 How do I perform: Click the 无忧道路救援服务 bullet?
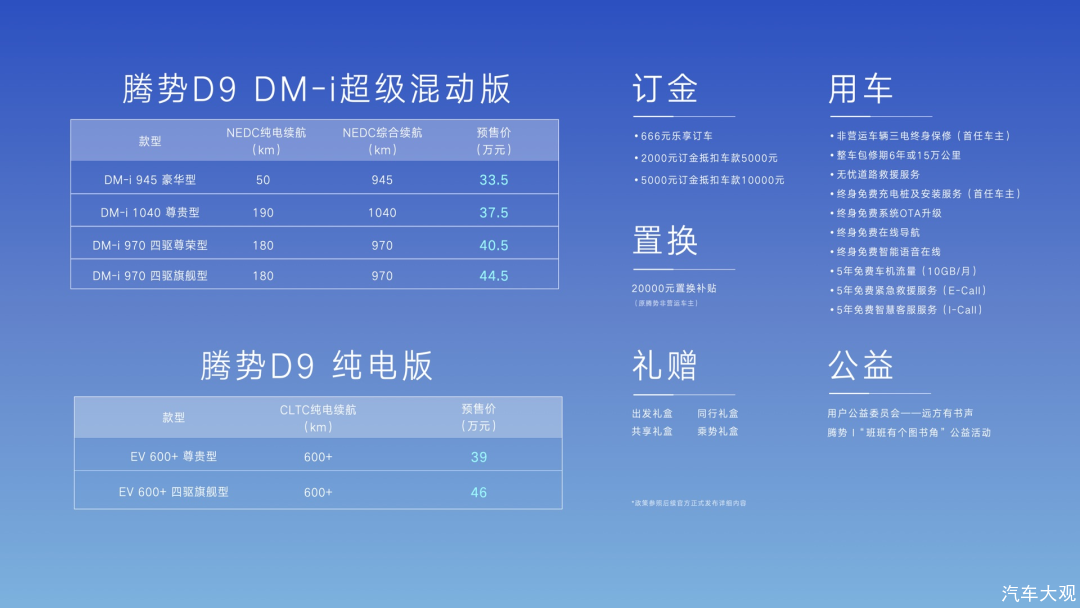pyautogui.click(x=875, y=175)
